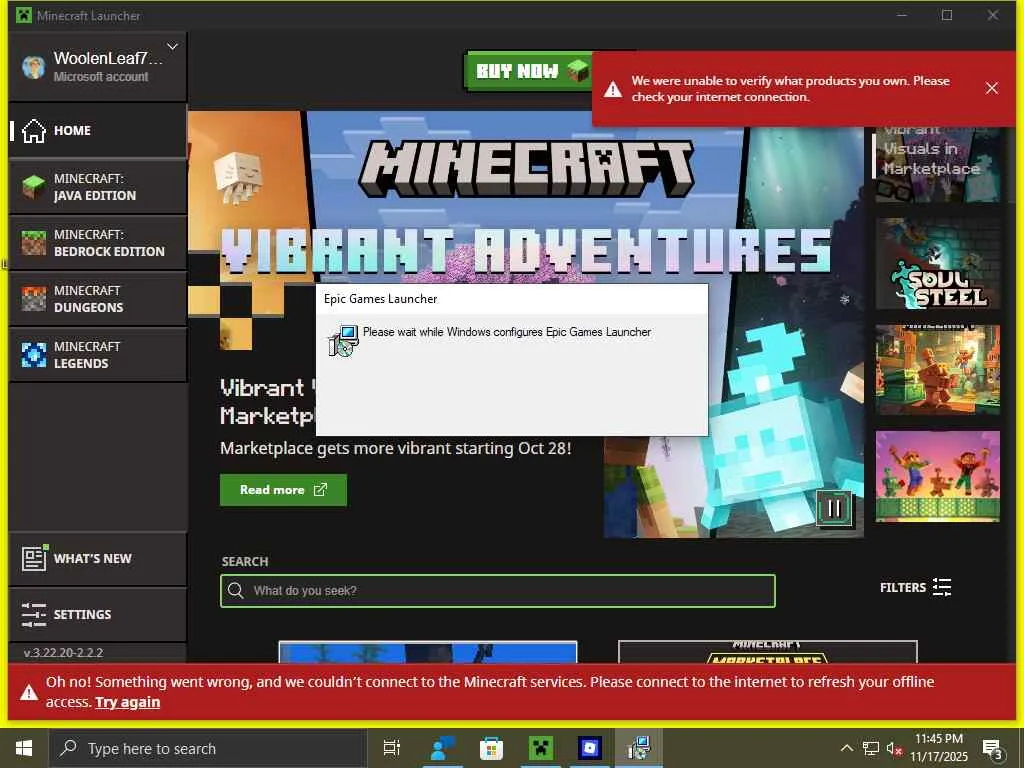Open Minecraft Dungeons page

[98, 299]
